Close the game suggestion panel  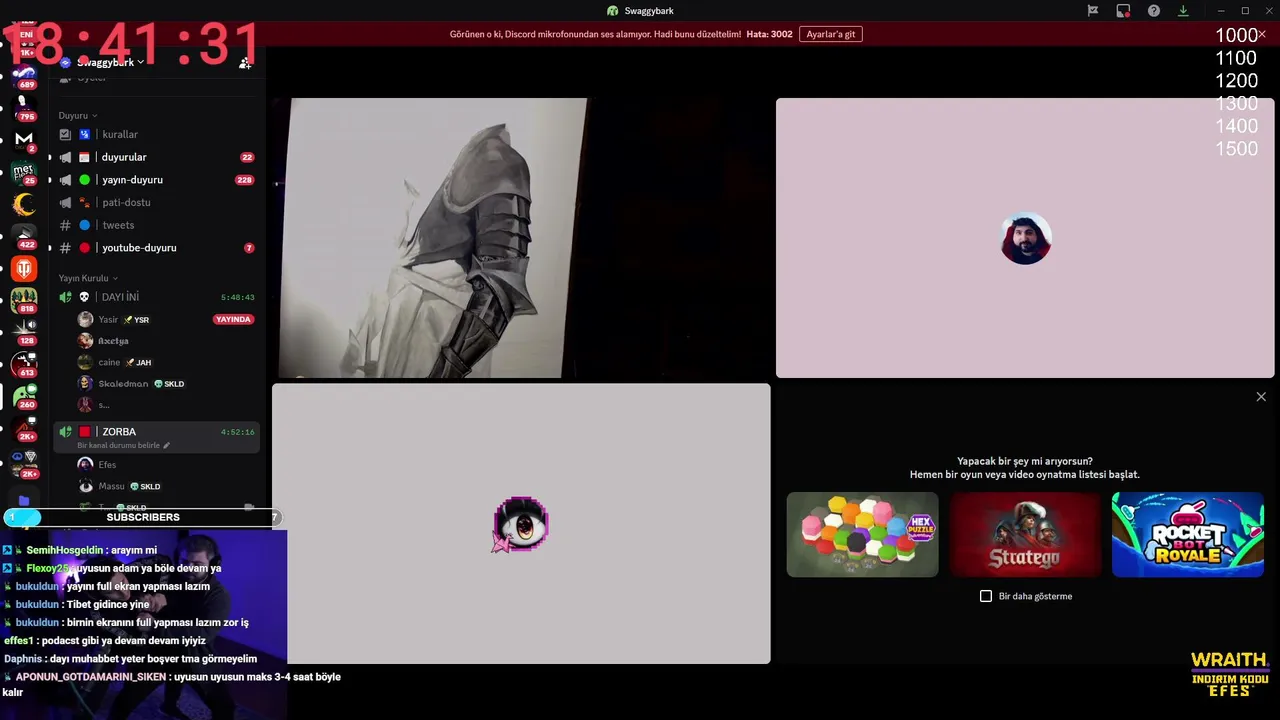(1261, 397)
